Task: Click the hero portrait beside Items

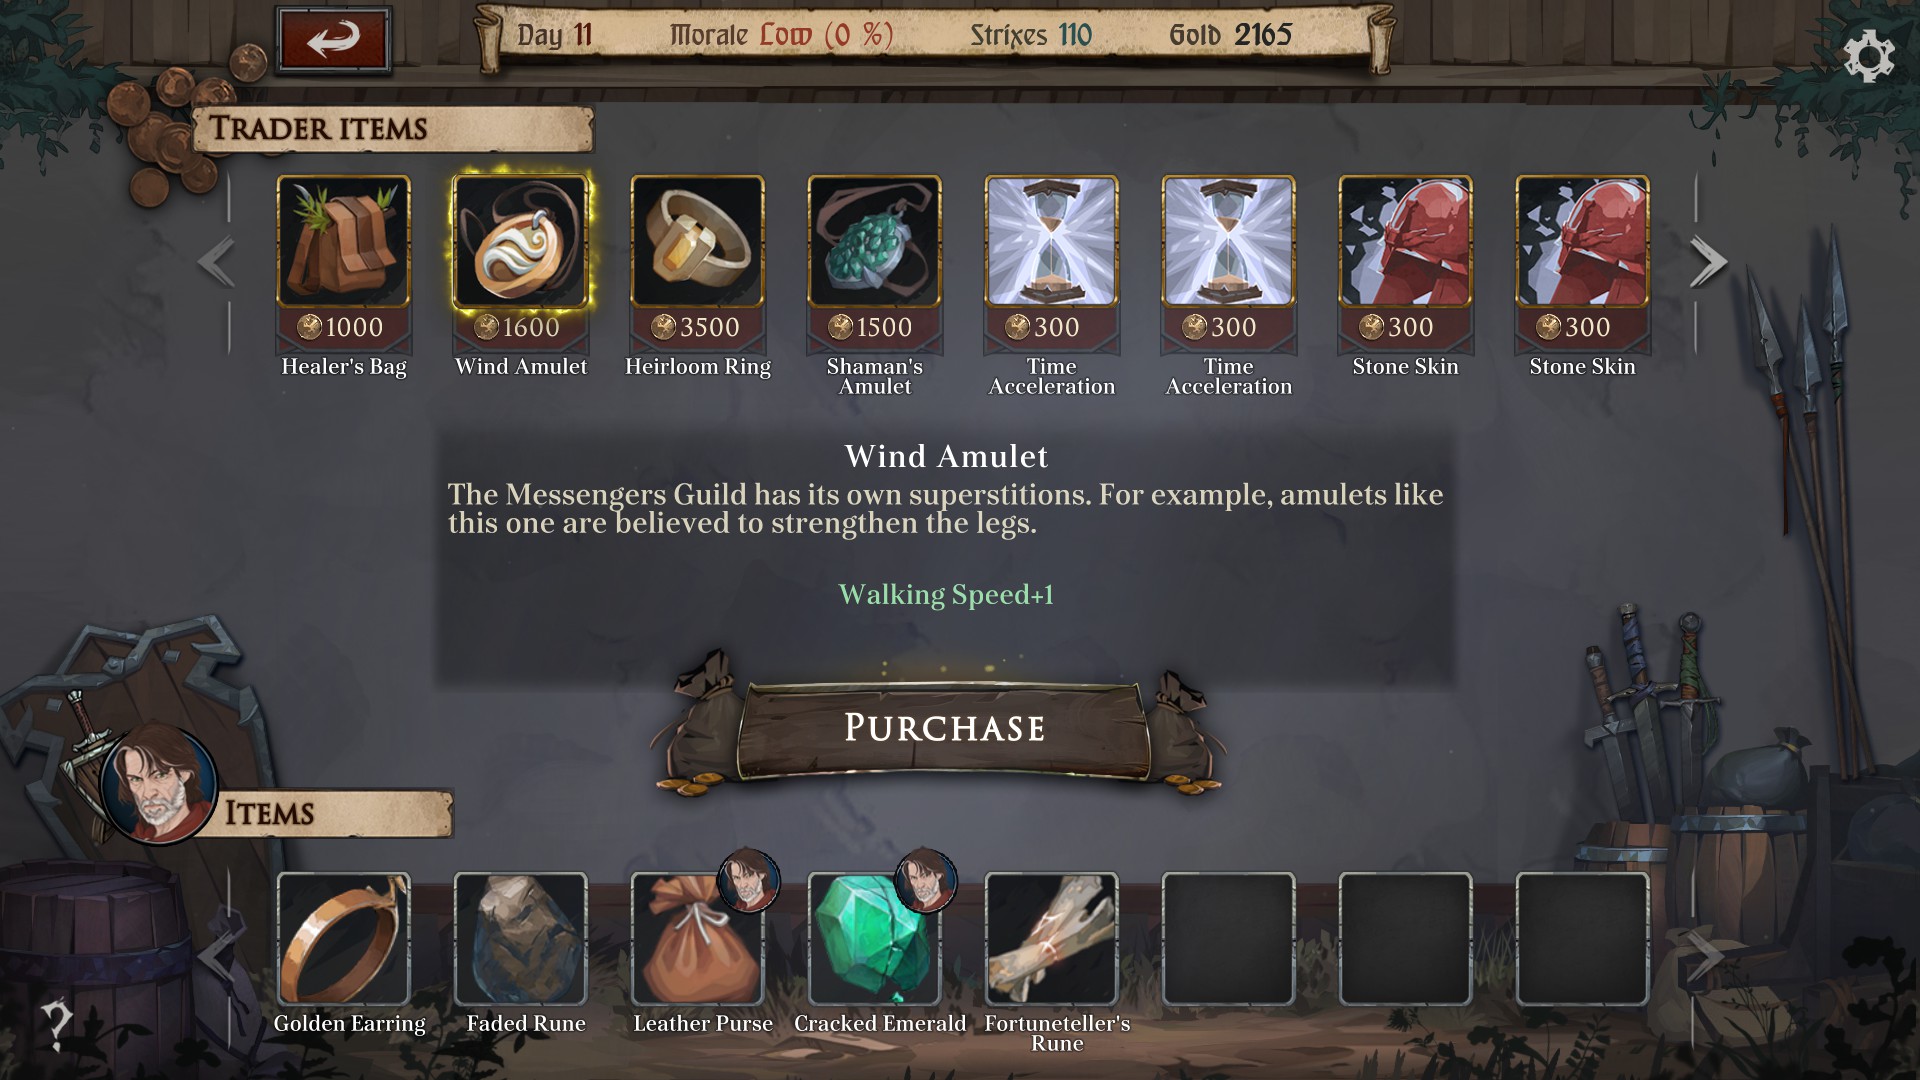Action: [159, 783]
